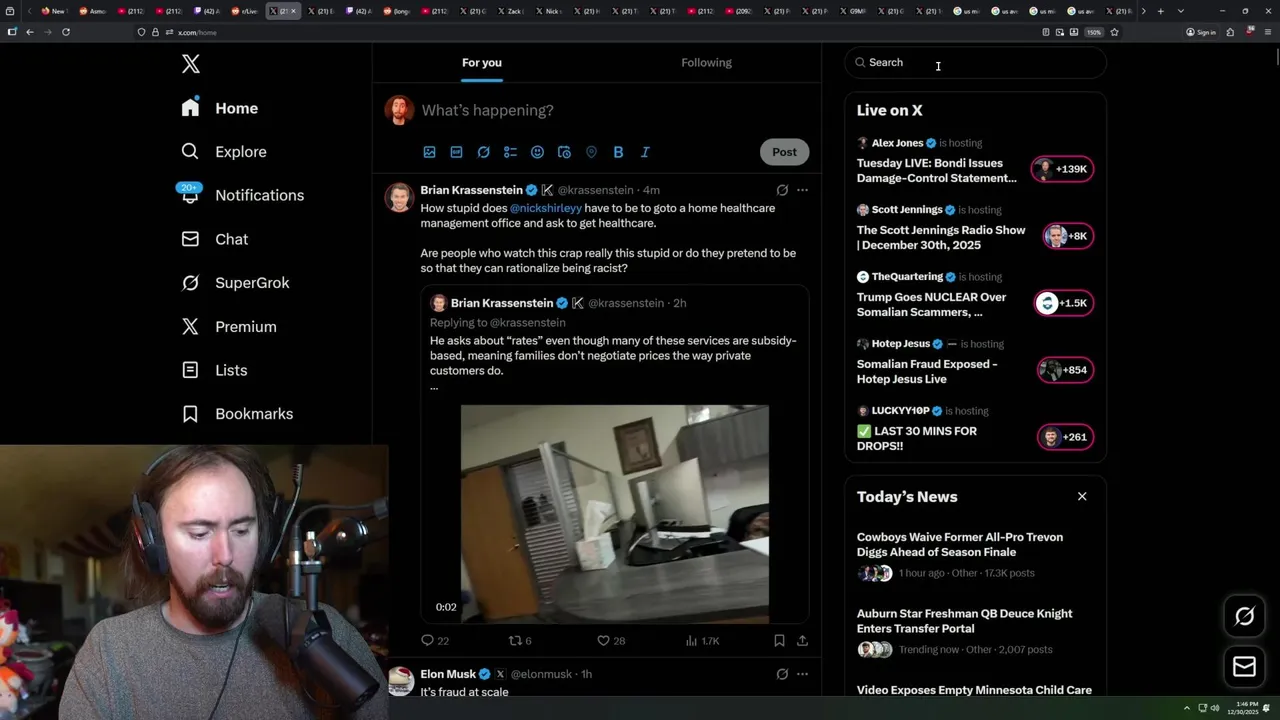Switch to the For you tab
Viewport: 1280px width, 720px height.
(482, 63)
